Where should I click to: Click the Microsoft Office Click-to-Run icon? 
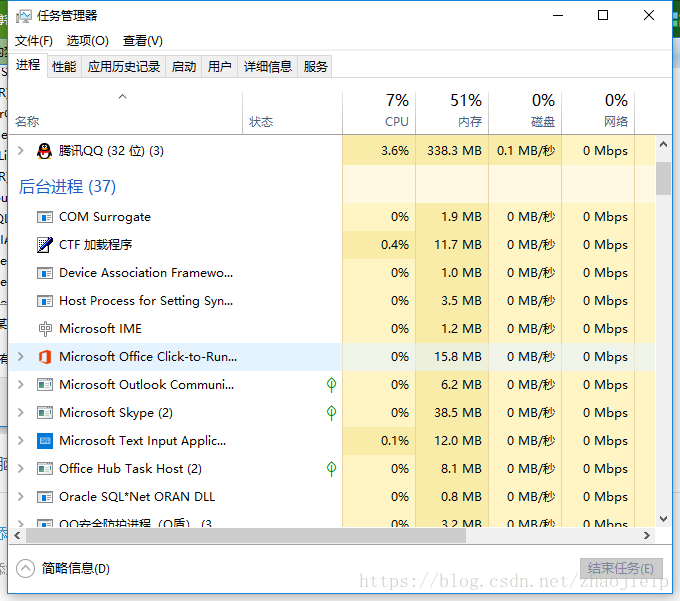[x=45, y=357]
